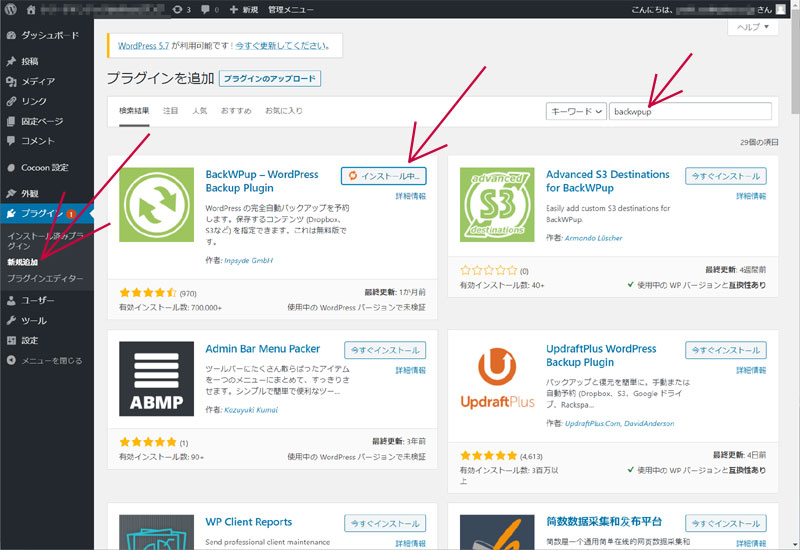Screen dimensions: 800x550
Task: Open UpdraftPlus.Com, DavidAnderson author link
Action: [619, 423]
